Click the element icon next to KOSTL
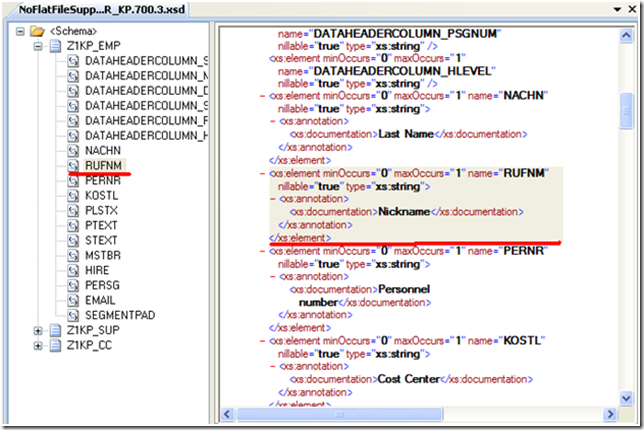Viewport: 644px width, 430px height. click(x=73, y=195)
